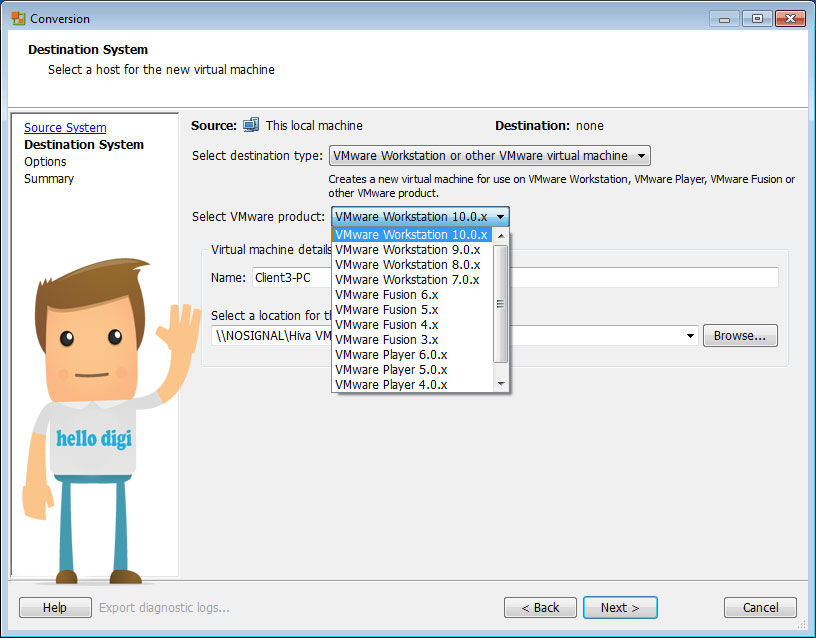Click Export diagnostic logs link
816x638 pixels.
pos(164,607)
